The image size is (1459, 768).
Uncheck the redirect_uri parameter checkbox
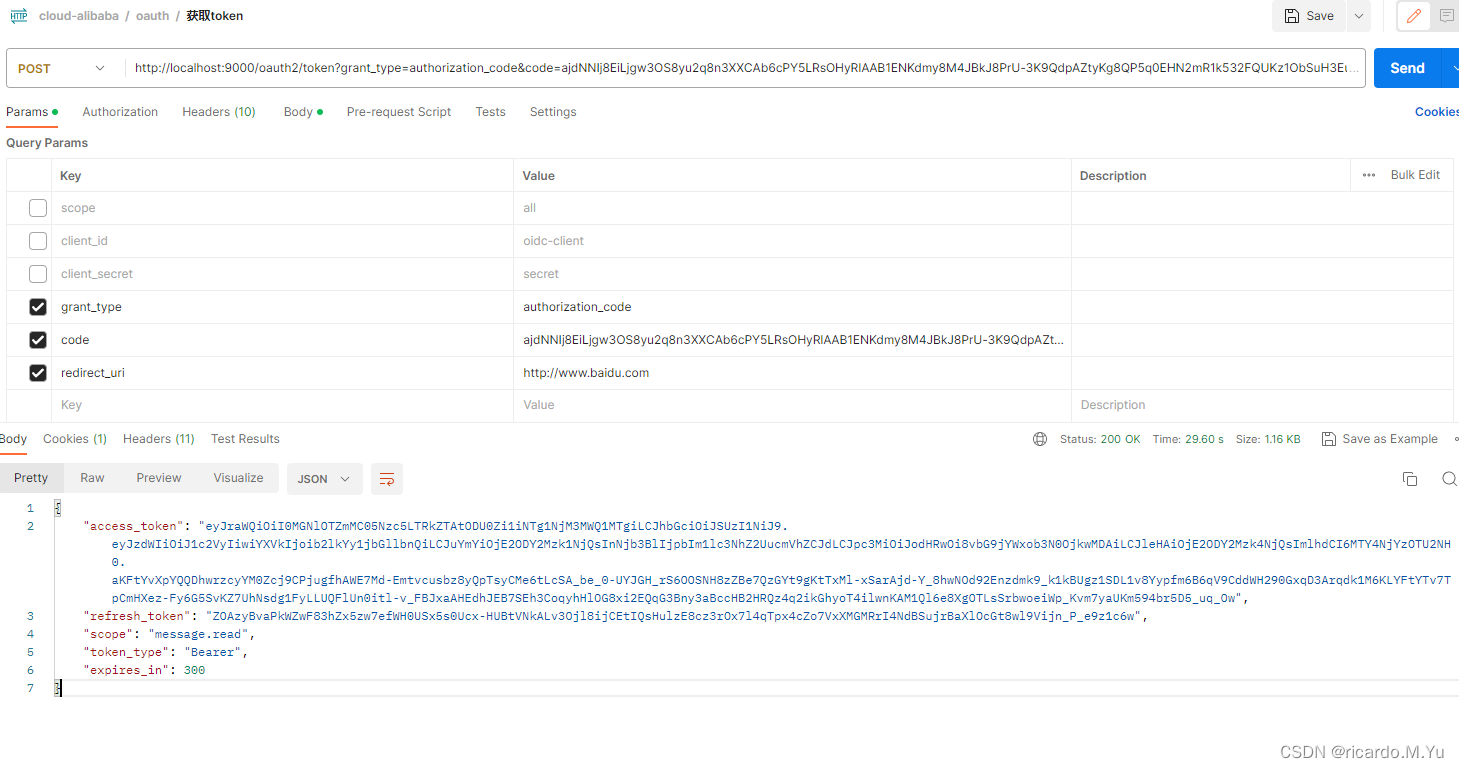coord(38,373)
